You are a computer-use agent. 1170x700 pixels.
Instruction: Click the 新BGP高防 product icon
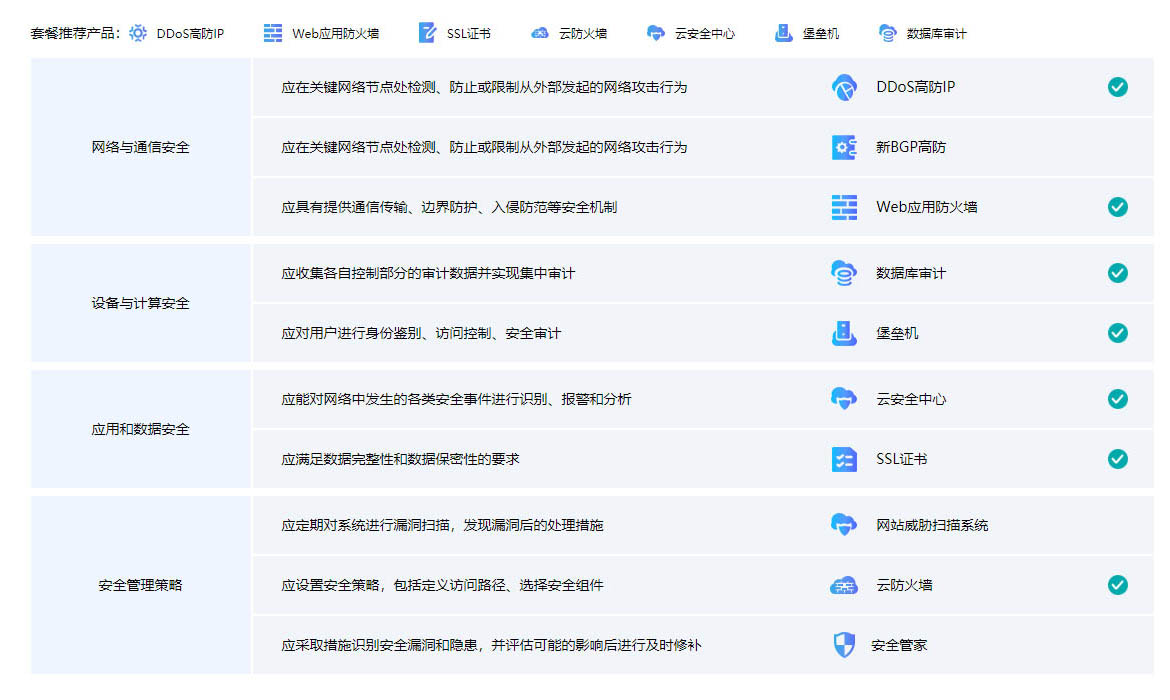[844, 147]
